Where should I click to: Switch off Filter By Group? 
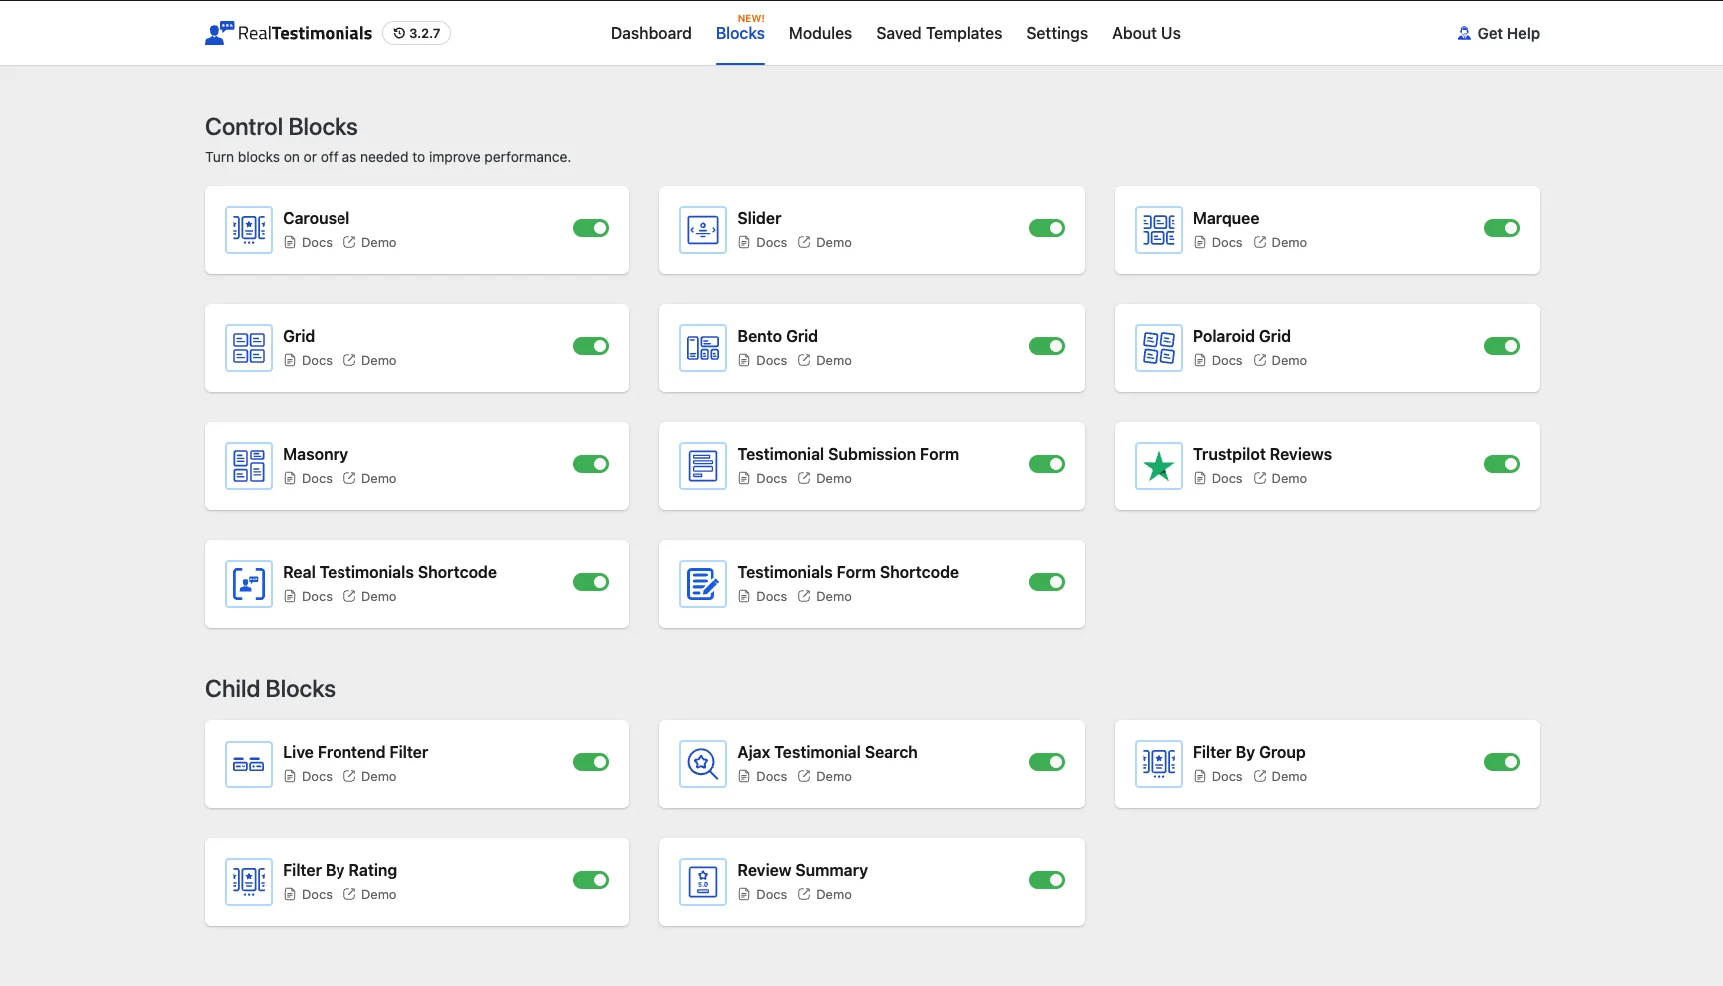point(1502,762)
